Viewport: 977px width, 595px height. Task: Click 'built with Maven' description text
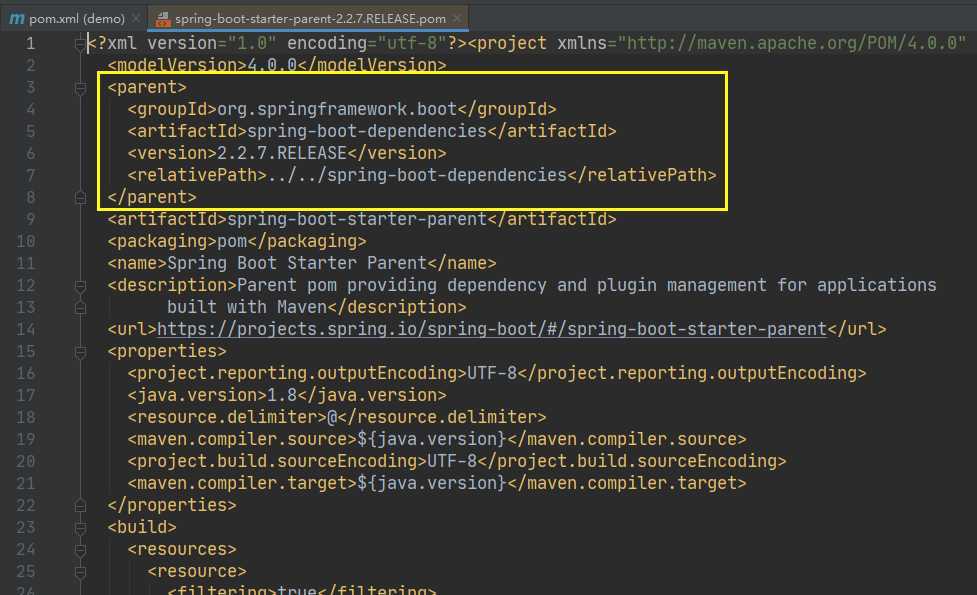click(x=247, y=307)
